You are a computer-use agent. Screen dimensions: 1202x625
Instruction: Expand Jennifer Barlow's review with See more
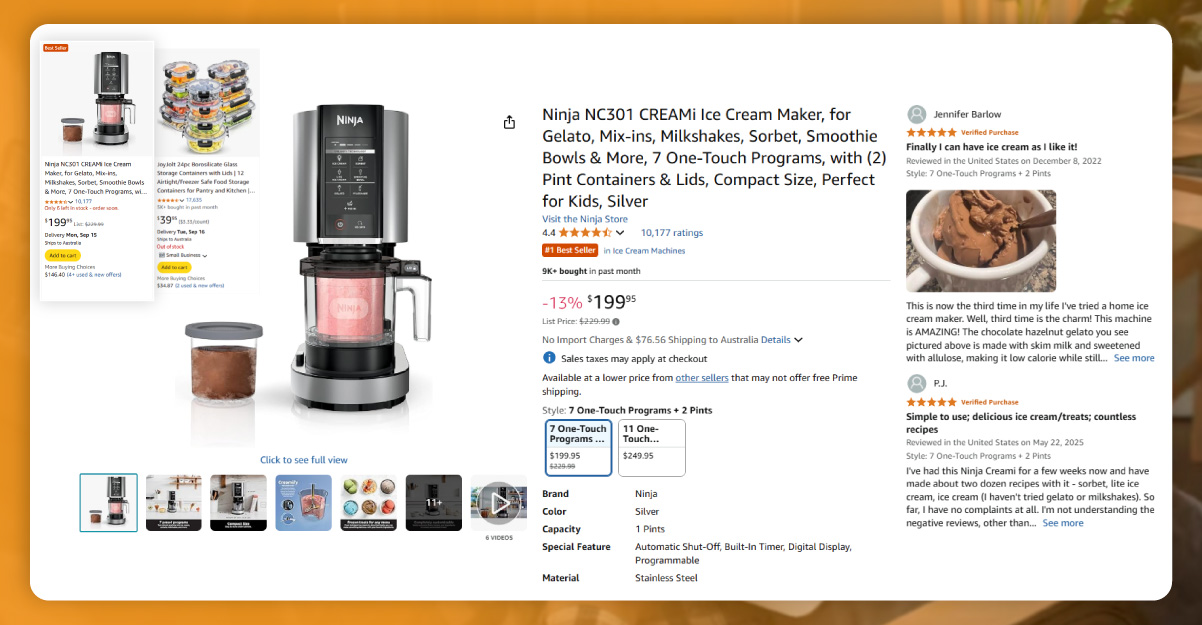click(x=1134, y=358)
